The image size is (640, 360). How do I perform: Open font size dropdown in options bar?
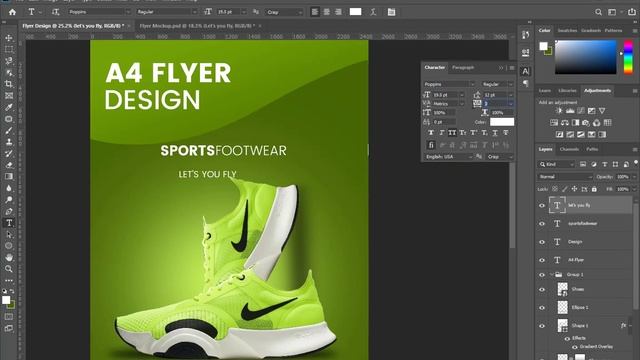pyautogui.click(x=244, y=12)
